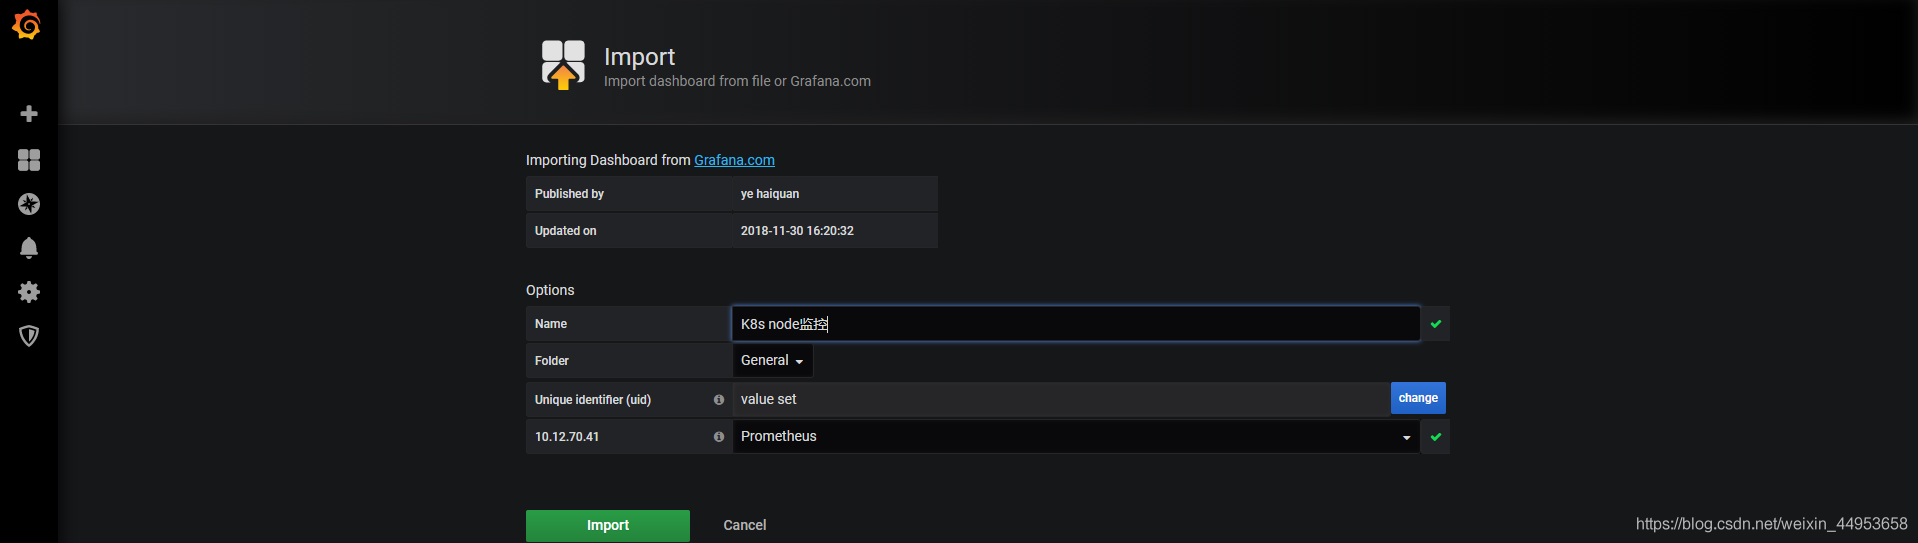Click the info icon beside Unique identifier
The image size is (1918, 543).
pos(718,400)
